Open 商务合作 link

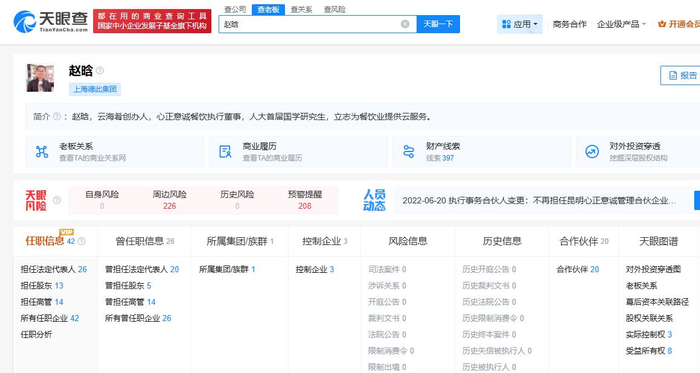click(569, 24)
